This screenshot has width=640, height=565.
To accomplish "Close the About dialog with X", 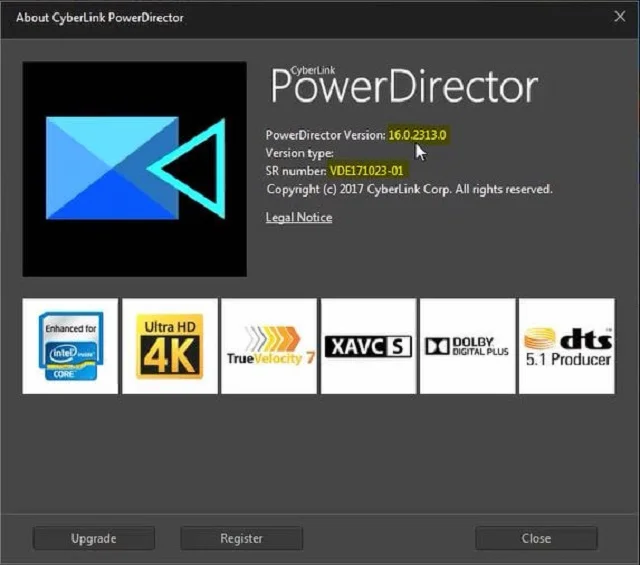I will (x=620, y=16).
